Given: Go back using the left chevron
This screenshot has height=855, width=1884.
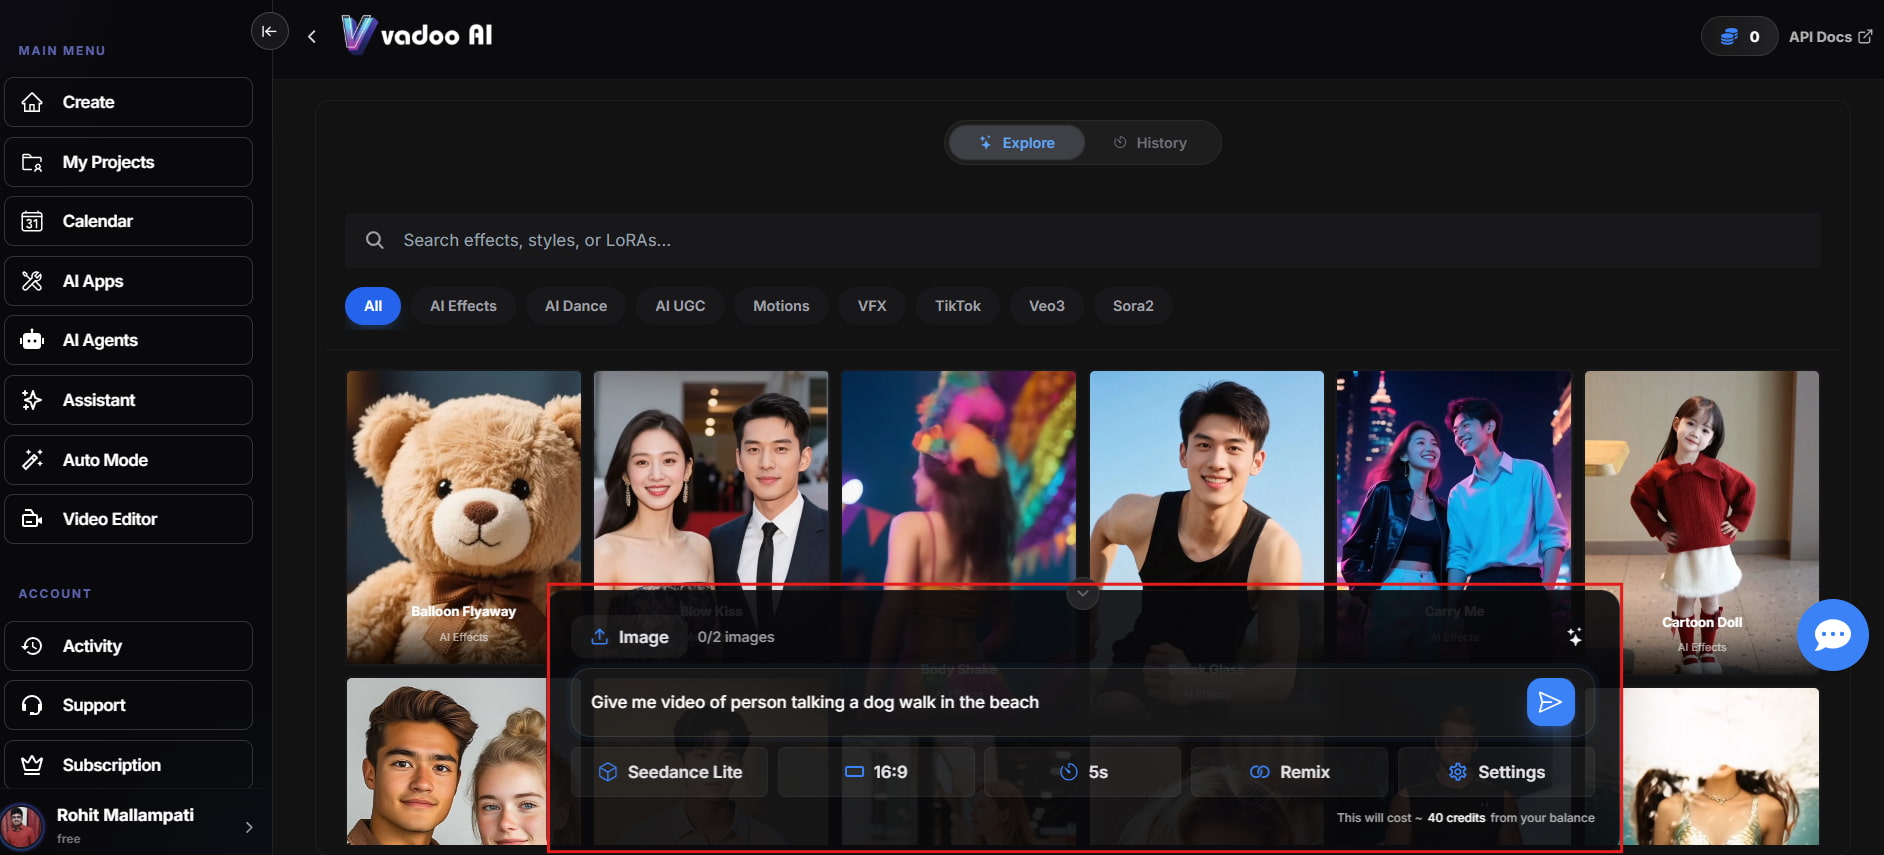Looking at the screenshot, I should [312, 37].
